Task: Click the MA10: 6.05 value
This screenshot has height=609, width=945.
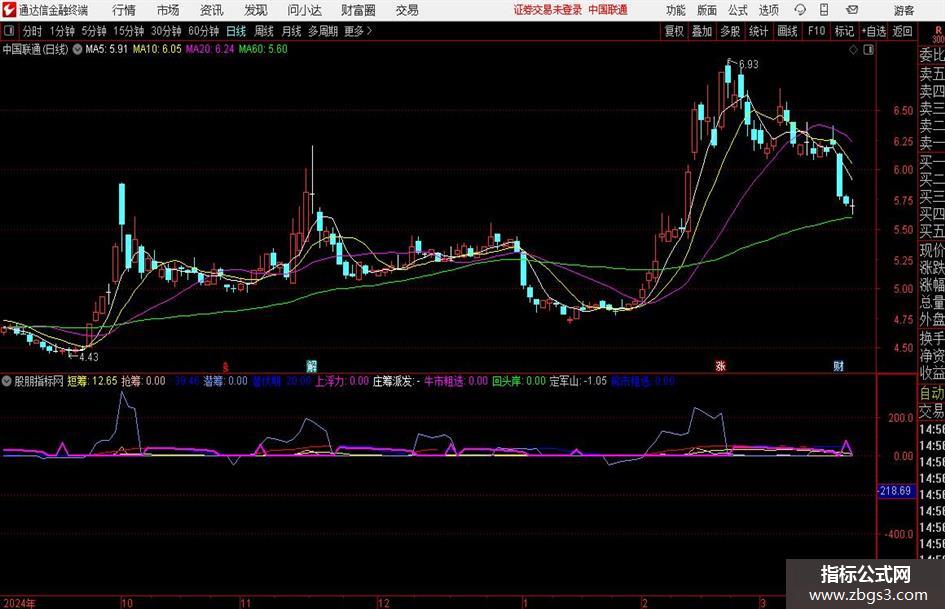Action: click(157, 49)
